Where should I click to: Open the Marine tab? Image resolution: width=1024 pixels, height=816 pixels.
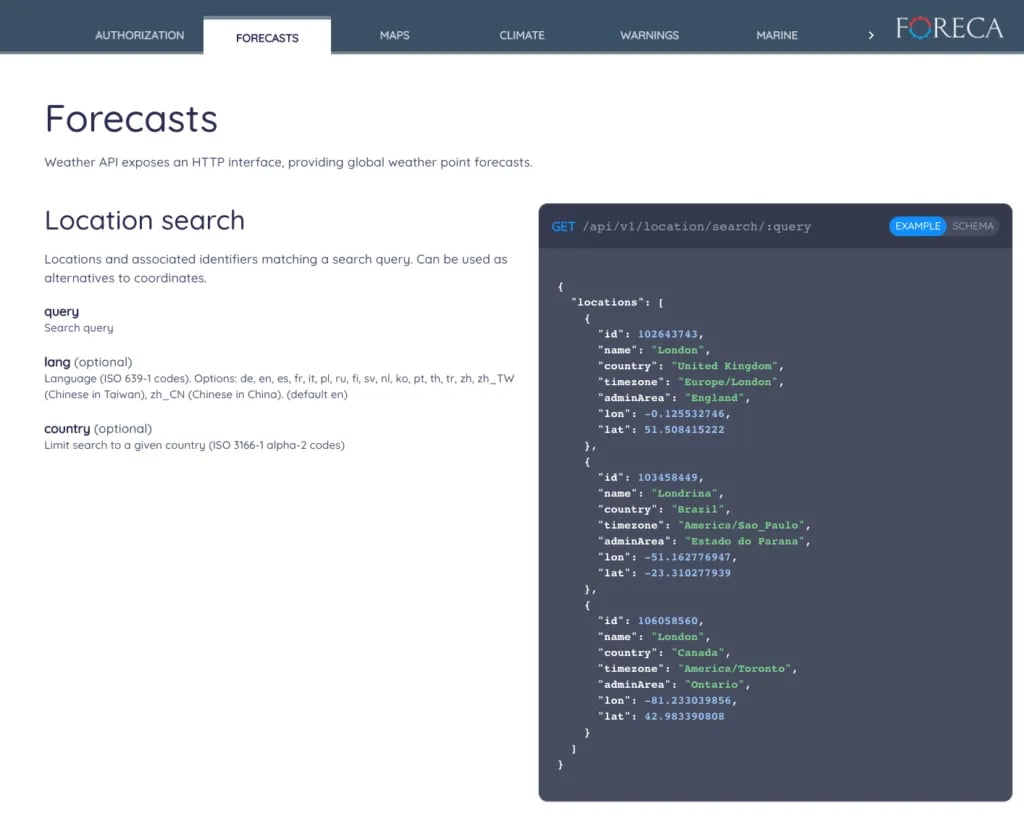(x=776, y=35)
